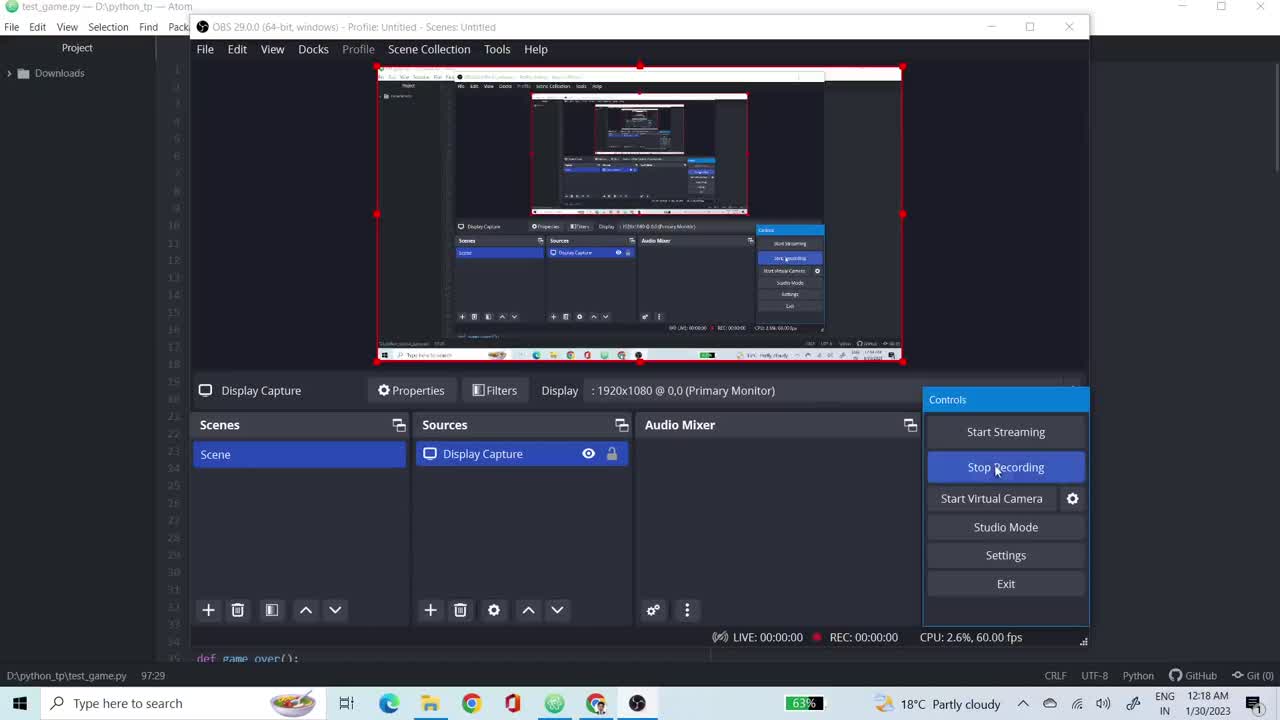This screenshot has height=720, width=1280.
Task: Click Git (0) in Atom status bar
Action: [x=1252, y=675]
